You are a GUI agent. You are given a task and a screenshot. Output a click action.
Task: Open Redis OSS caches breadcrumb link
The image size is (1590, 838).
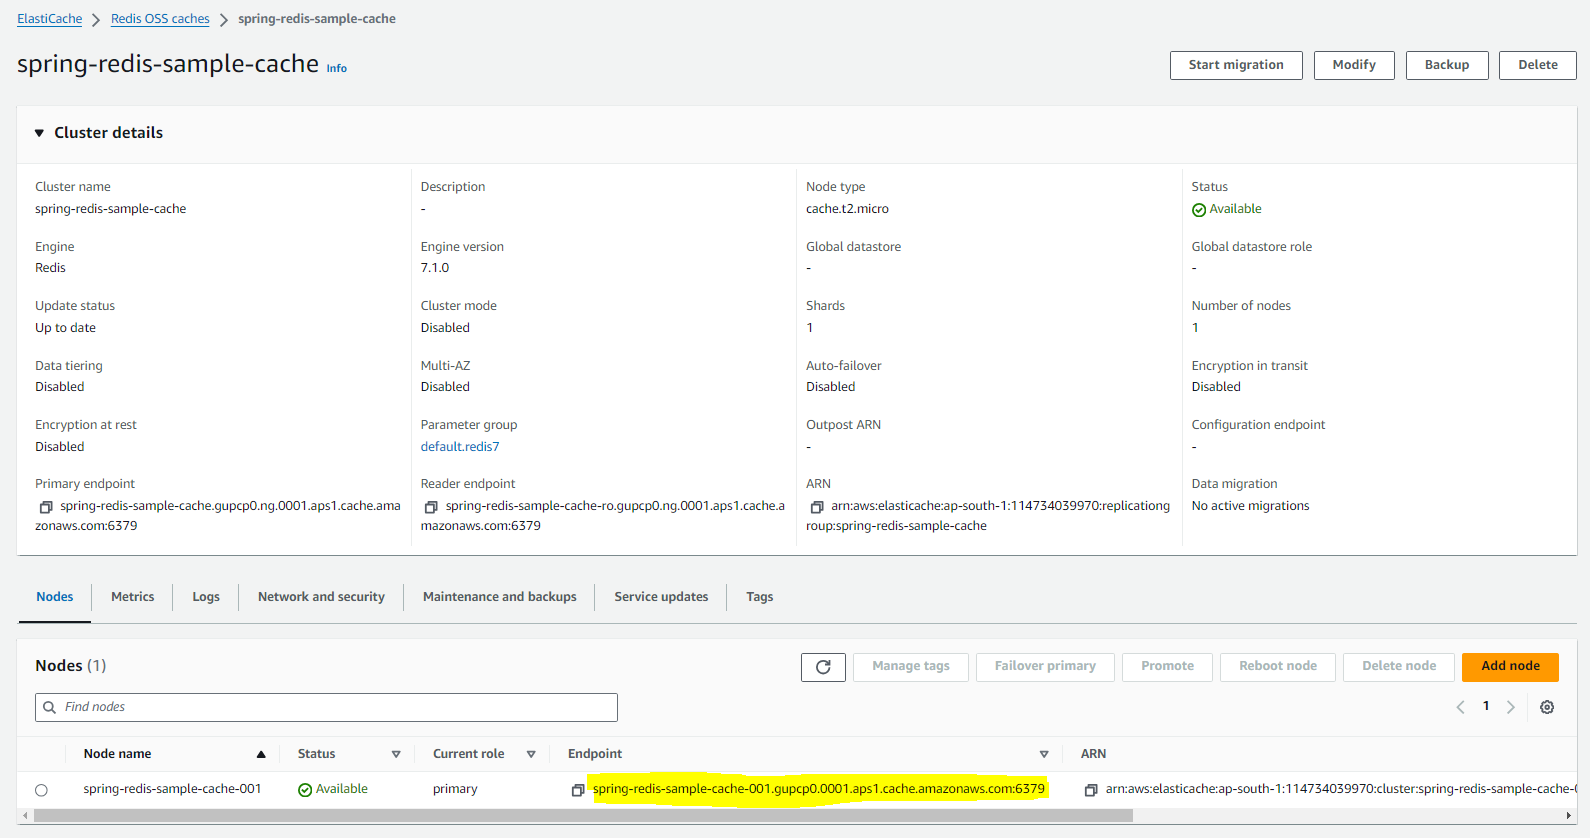coord(160,19)
